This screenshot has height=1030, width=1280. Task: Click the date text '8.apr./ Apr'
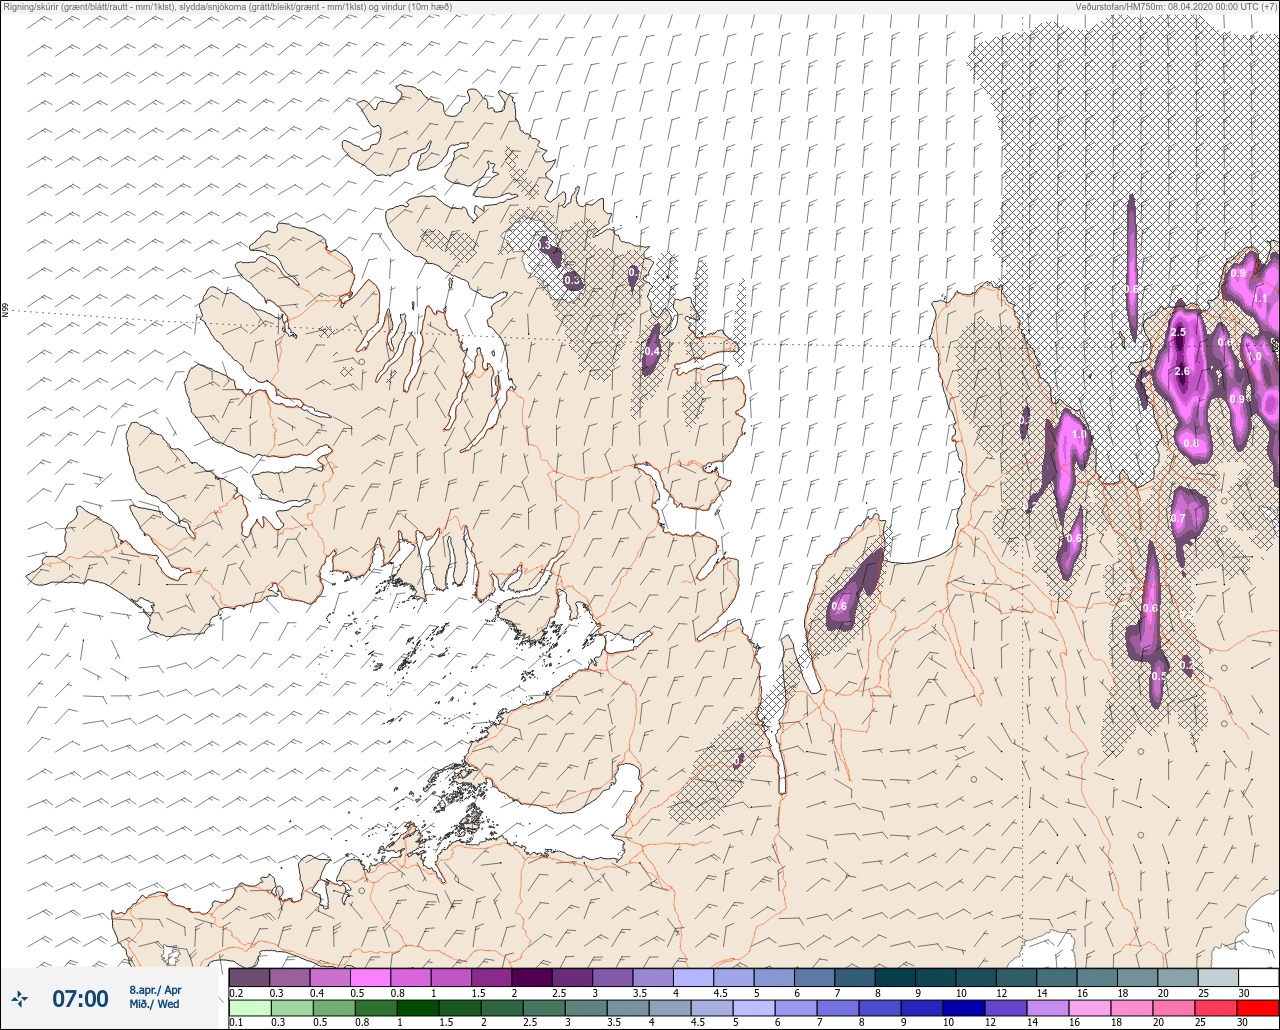coord(155,990)
